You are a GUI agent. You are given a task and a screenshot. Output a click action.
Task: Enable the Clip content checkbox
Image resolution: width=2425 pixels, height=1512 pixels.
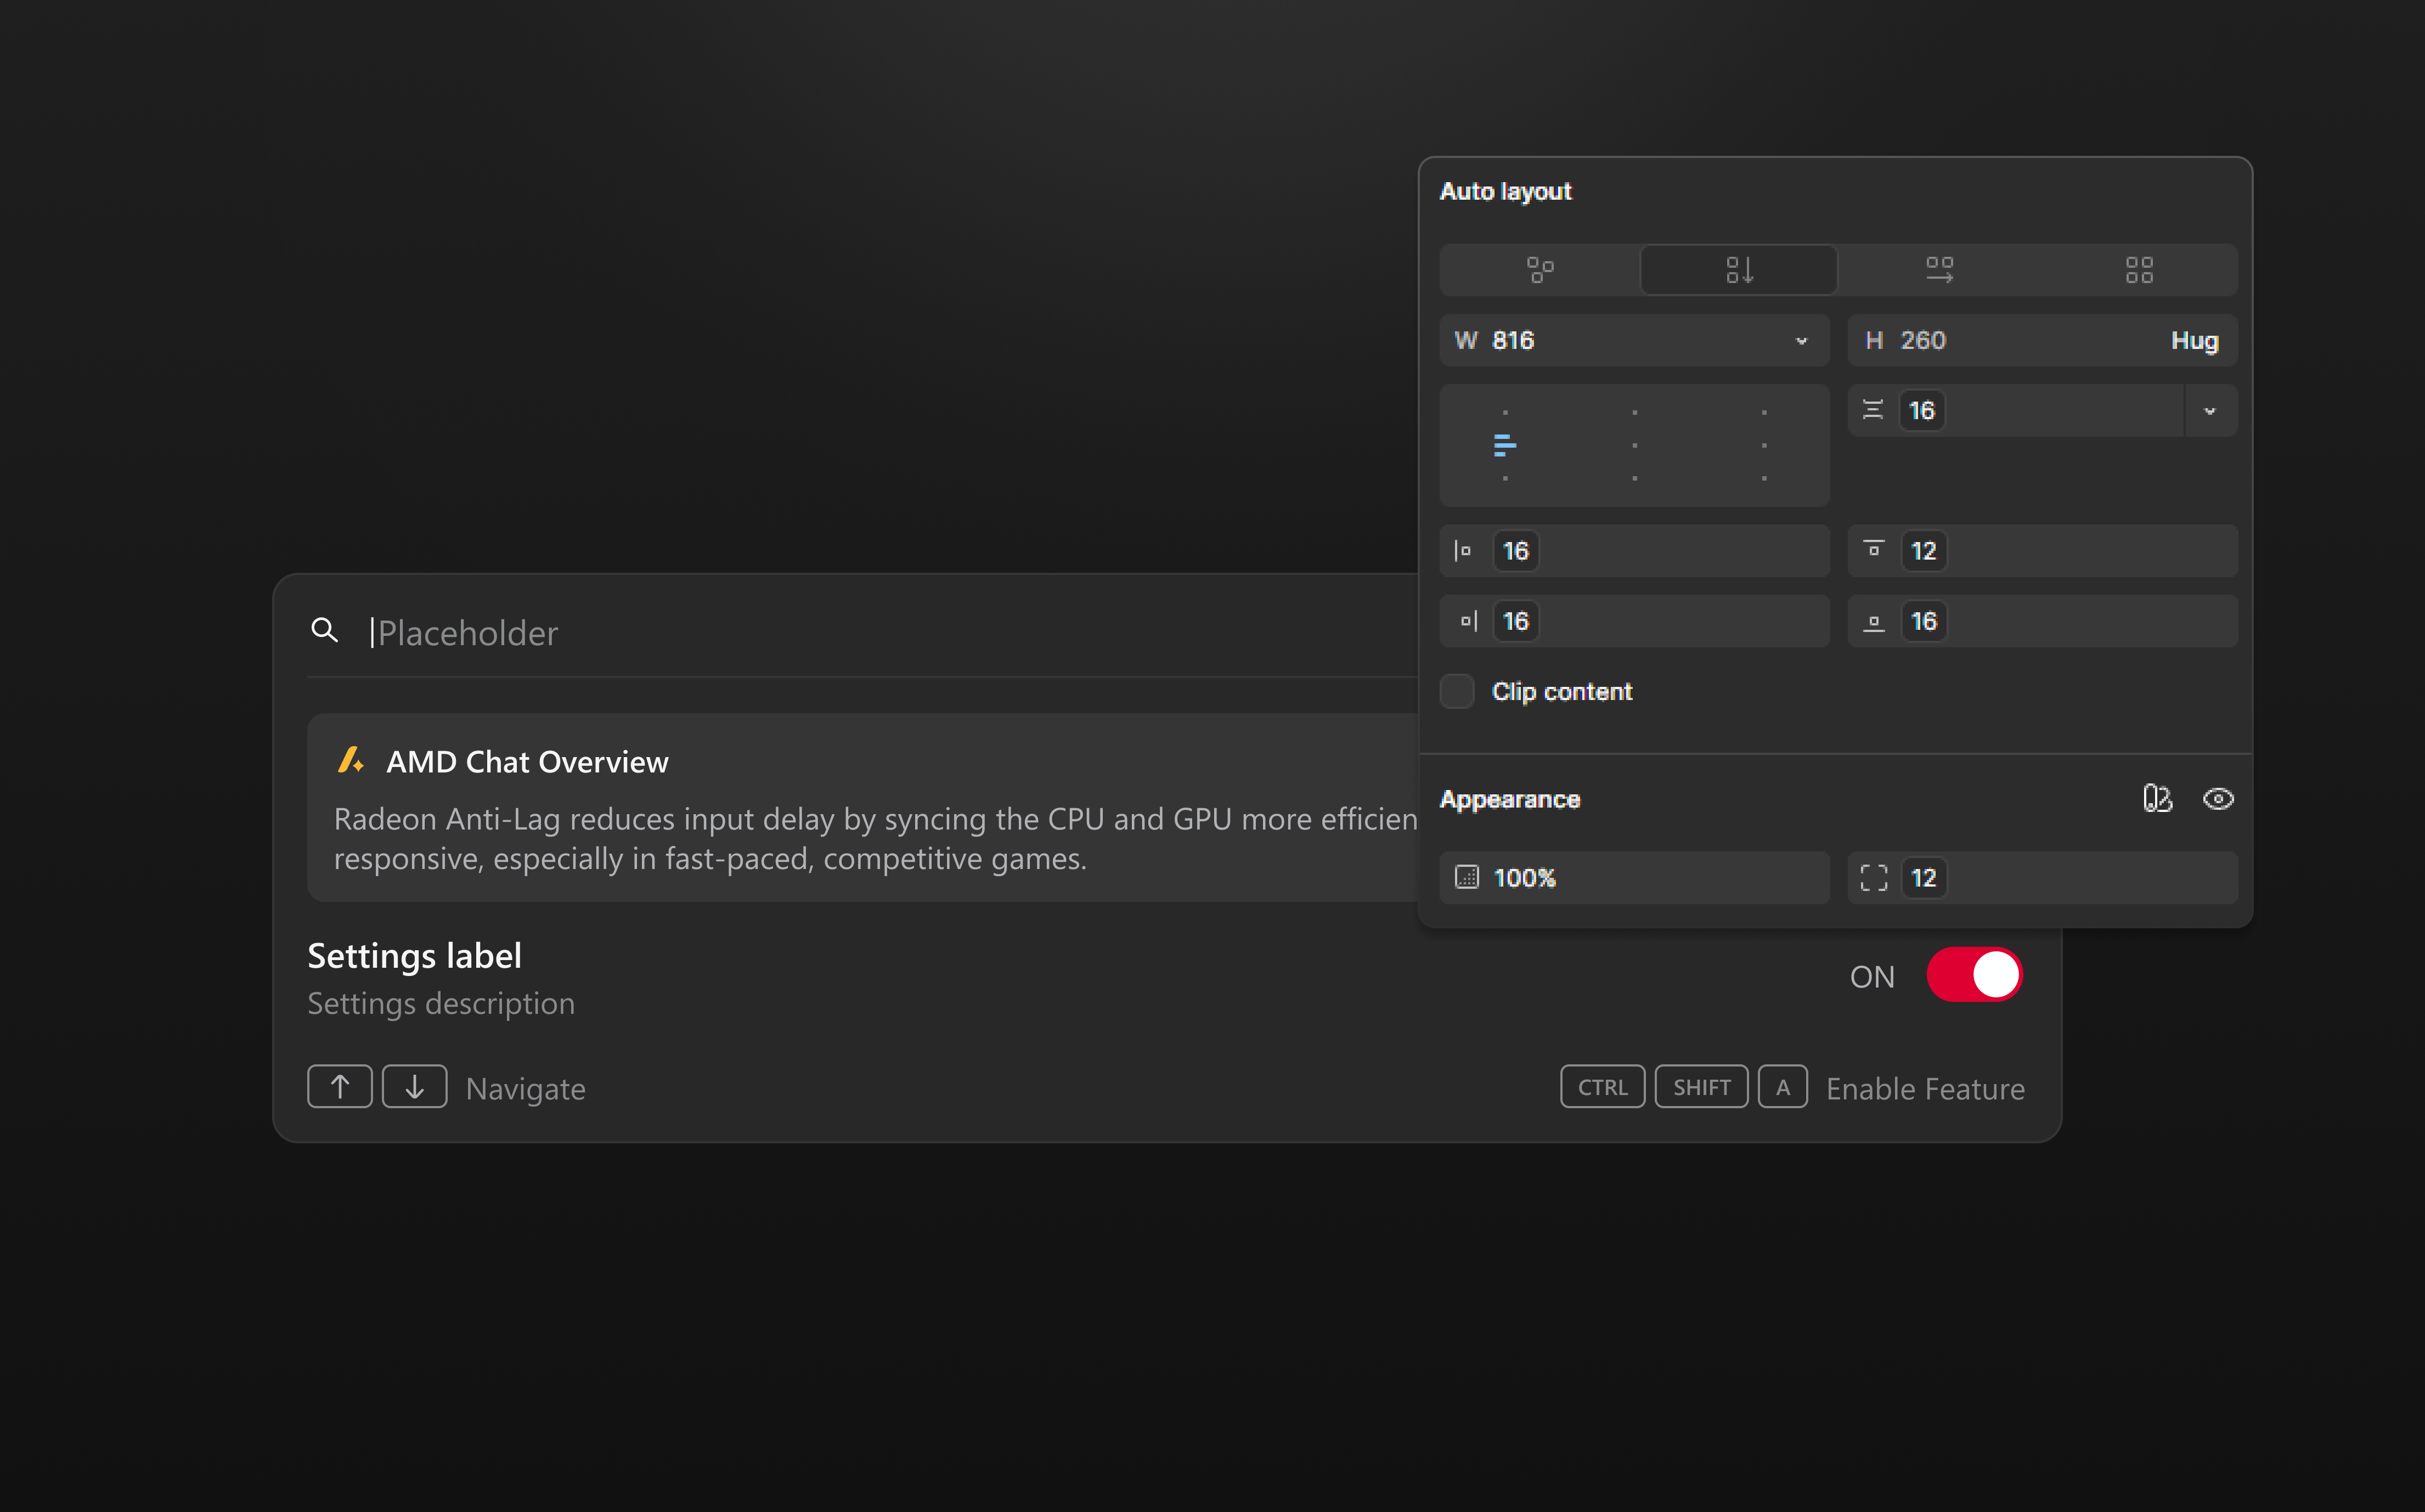pyautogui.click(x=1457, y=691)
